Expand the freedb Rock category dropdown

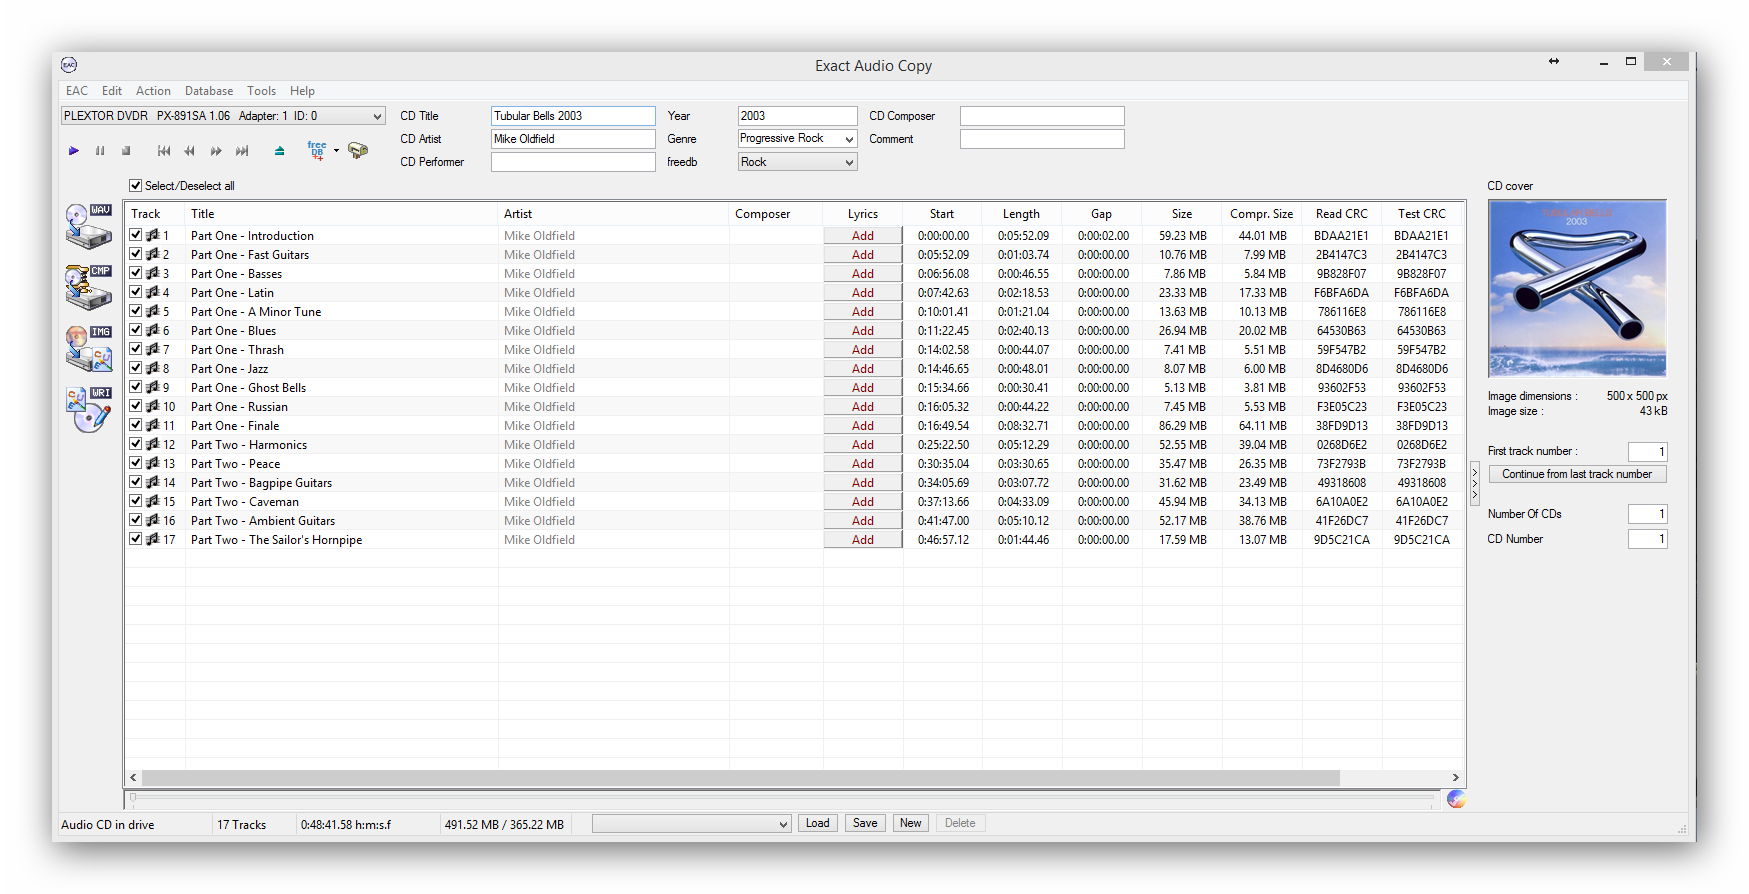coord(849,162)
